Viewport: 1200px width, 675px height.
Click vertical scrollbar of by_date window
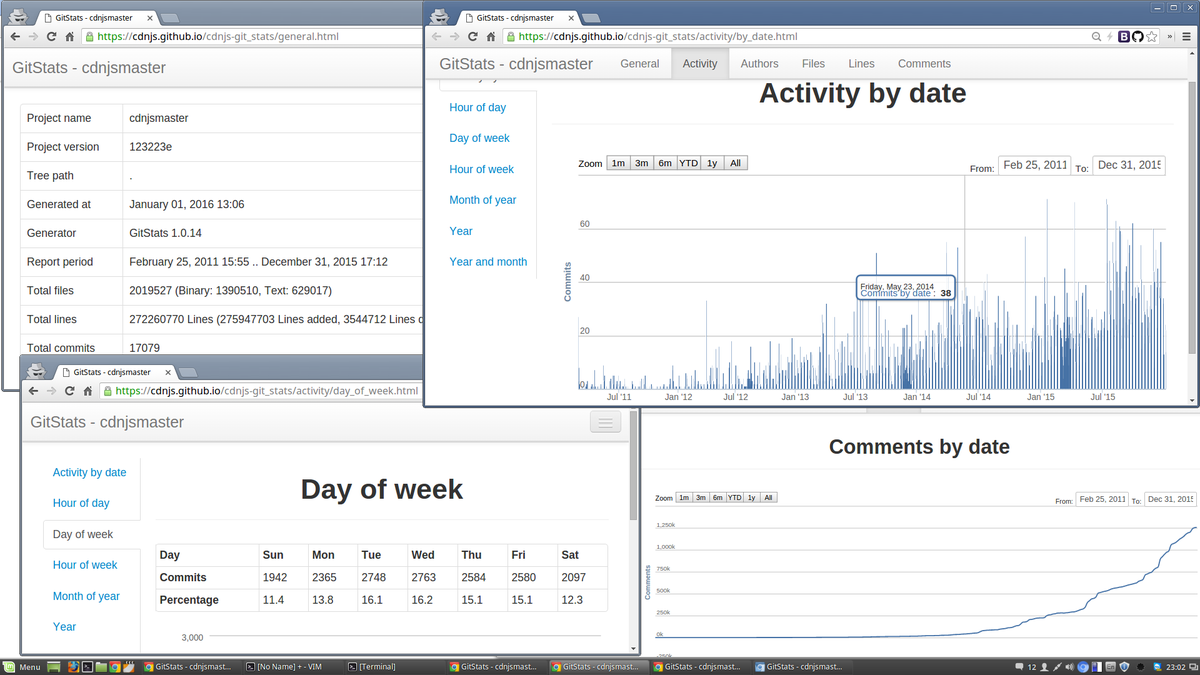(1191, 218)
